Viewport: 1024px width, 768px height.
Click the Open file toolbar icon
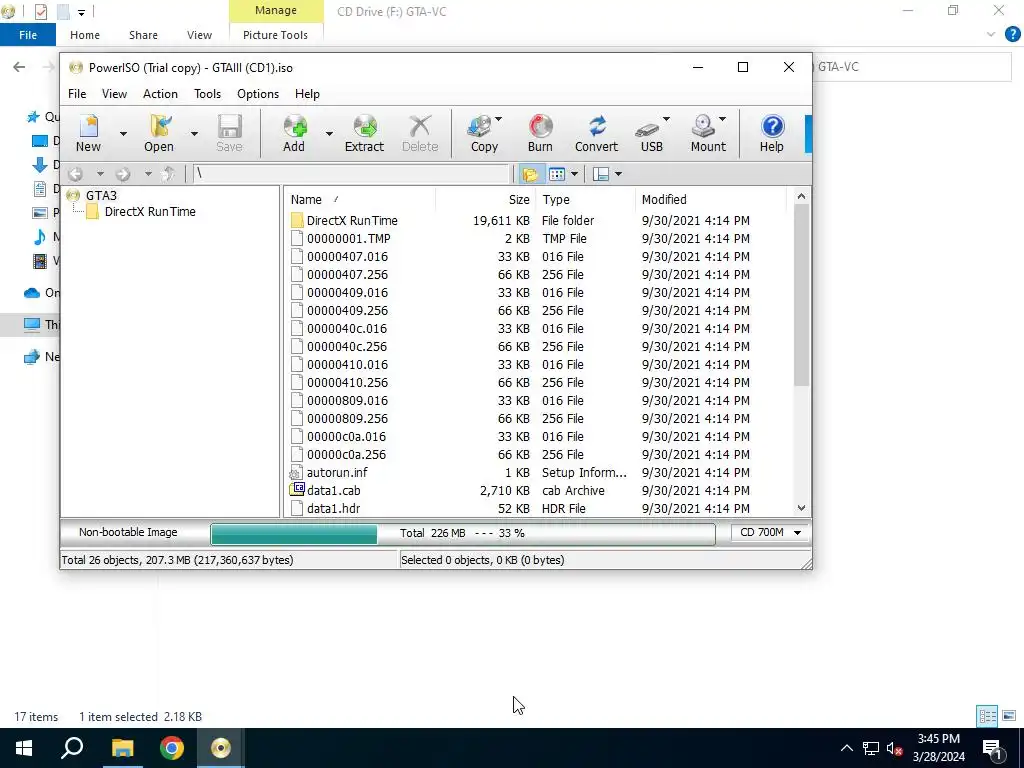159,133
